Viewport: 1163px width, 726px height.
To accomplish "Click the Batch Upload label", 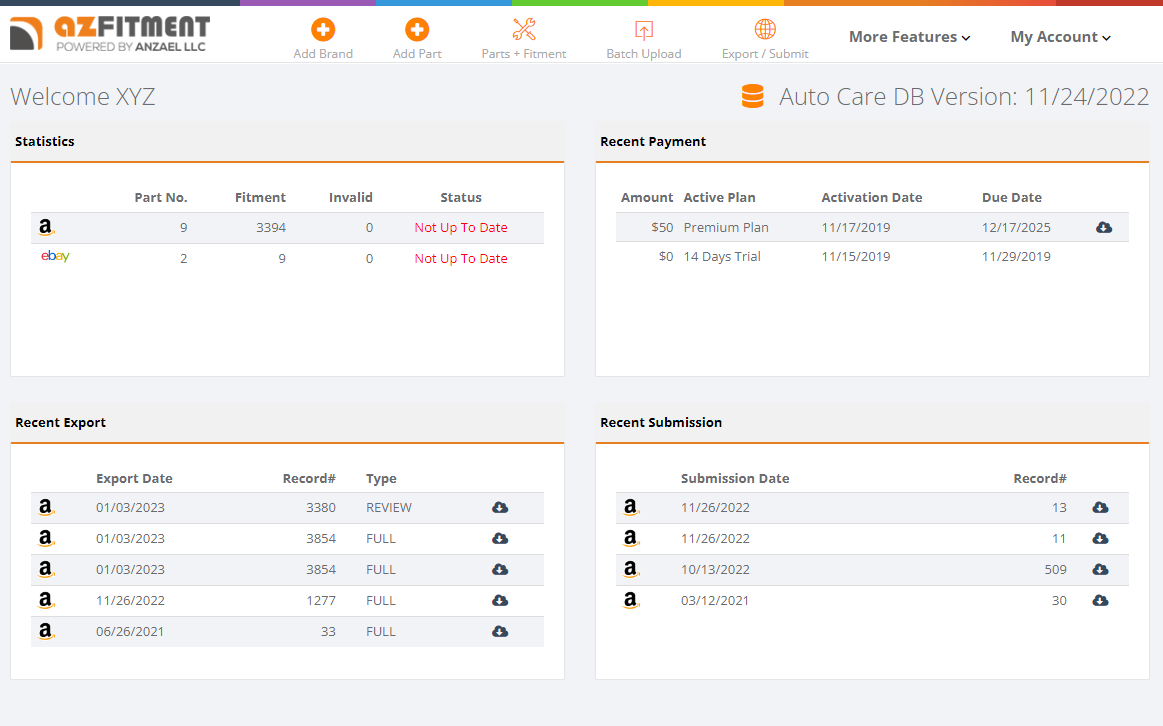I will tap(644, 53).
